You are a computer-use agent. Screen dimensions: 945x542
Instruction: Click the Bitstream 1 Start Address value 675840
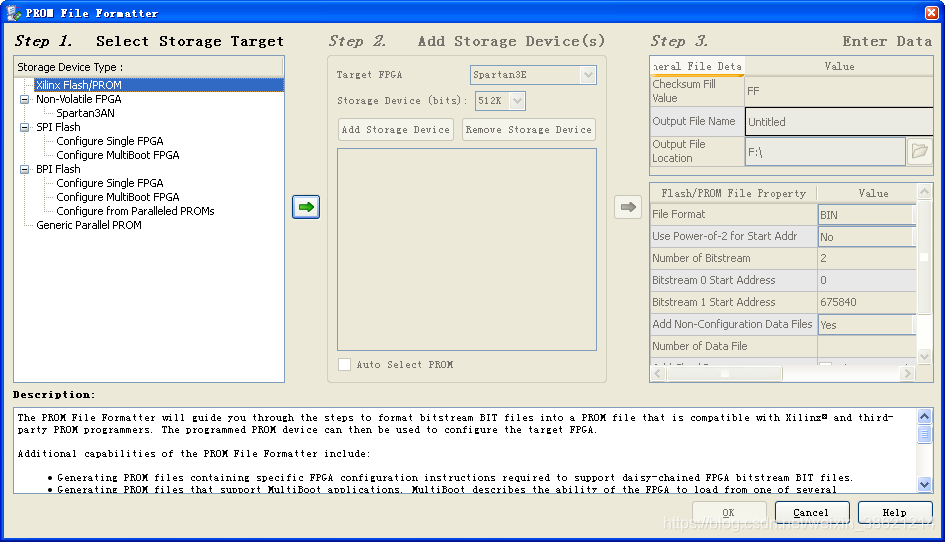(x=867, y=302)
